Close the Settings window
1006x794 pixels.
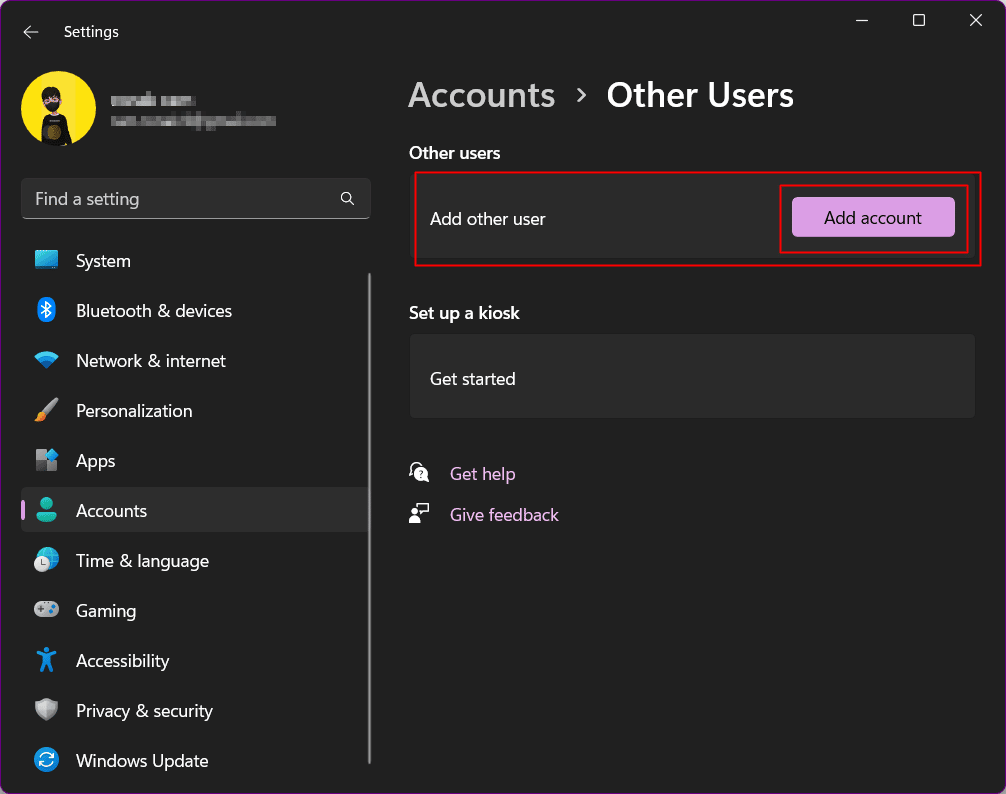click(976, 21)
